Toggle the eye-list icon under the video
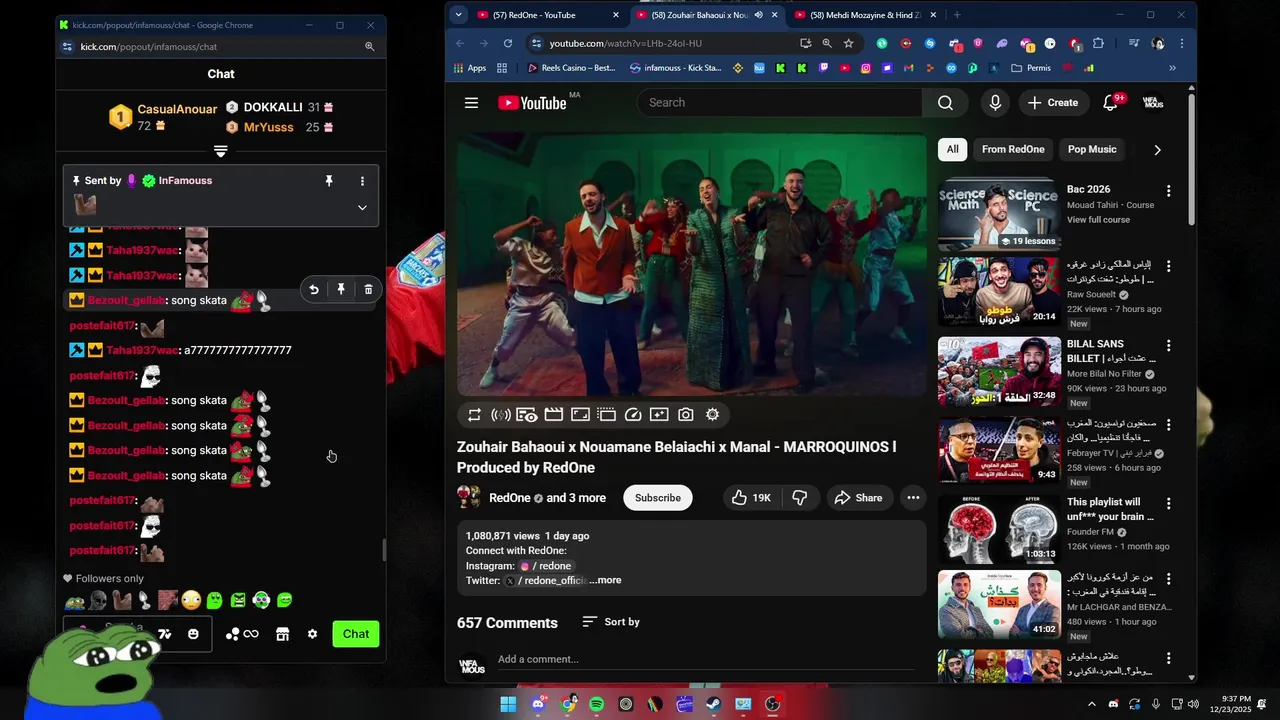Viewport: 1280px width, 720px height. (x=527, y=415)
